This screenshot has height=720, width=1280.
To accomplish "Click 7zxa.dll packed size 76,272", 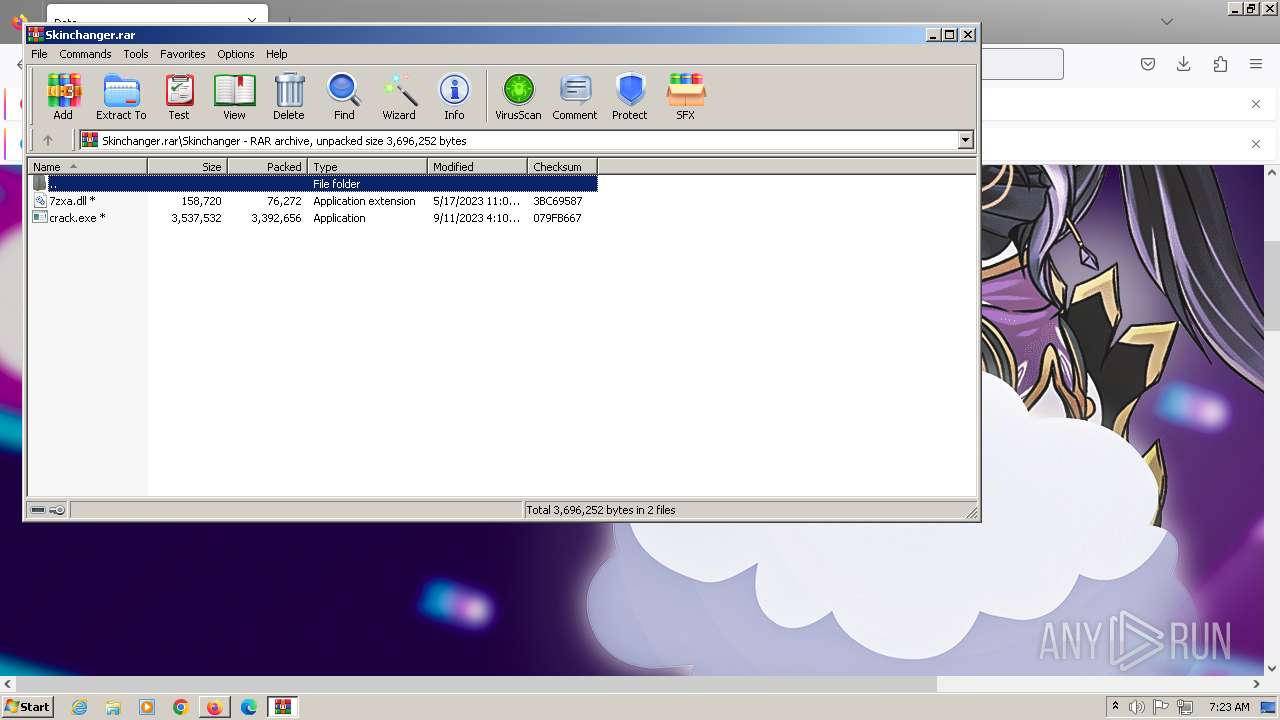I will point(284,201).
